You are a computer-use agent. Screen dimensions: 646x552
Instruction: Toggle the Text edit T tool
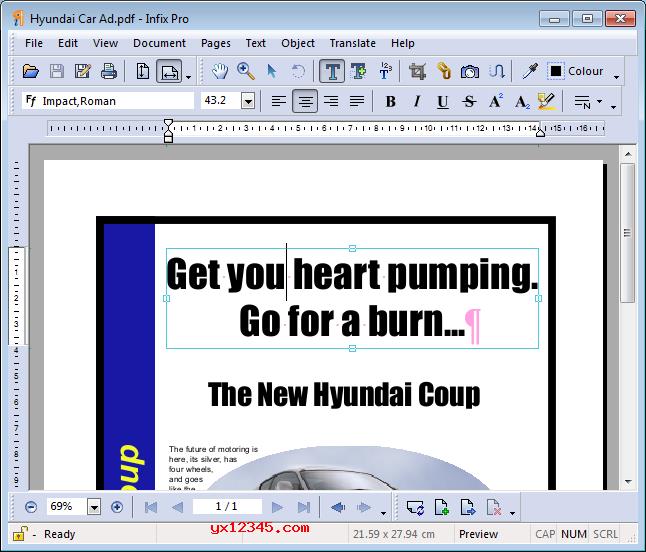pyautogui.click(x=332, y=71)
